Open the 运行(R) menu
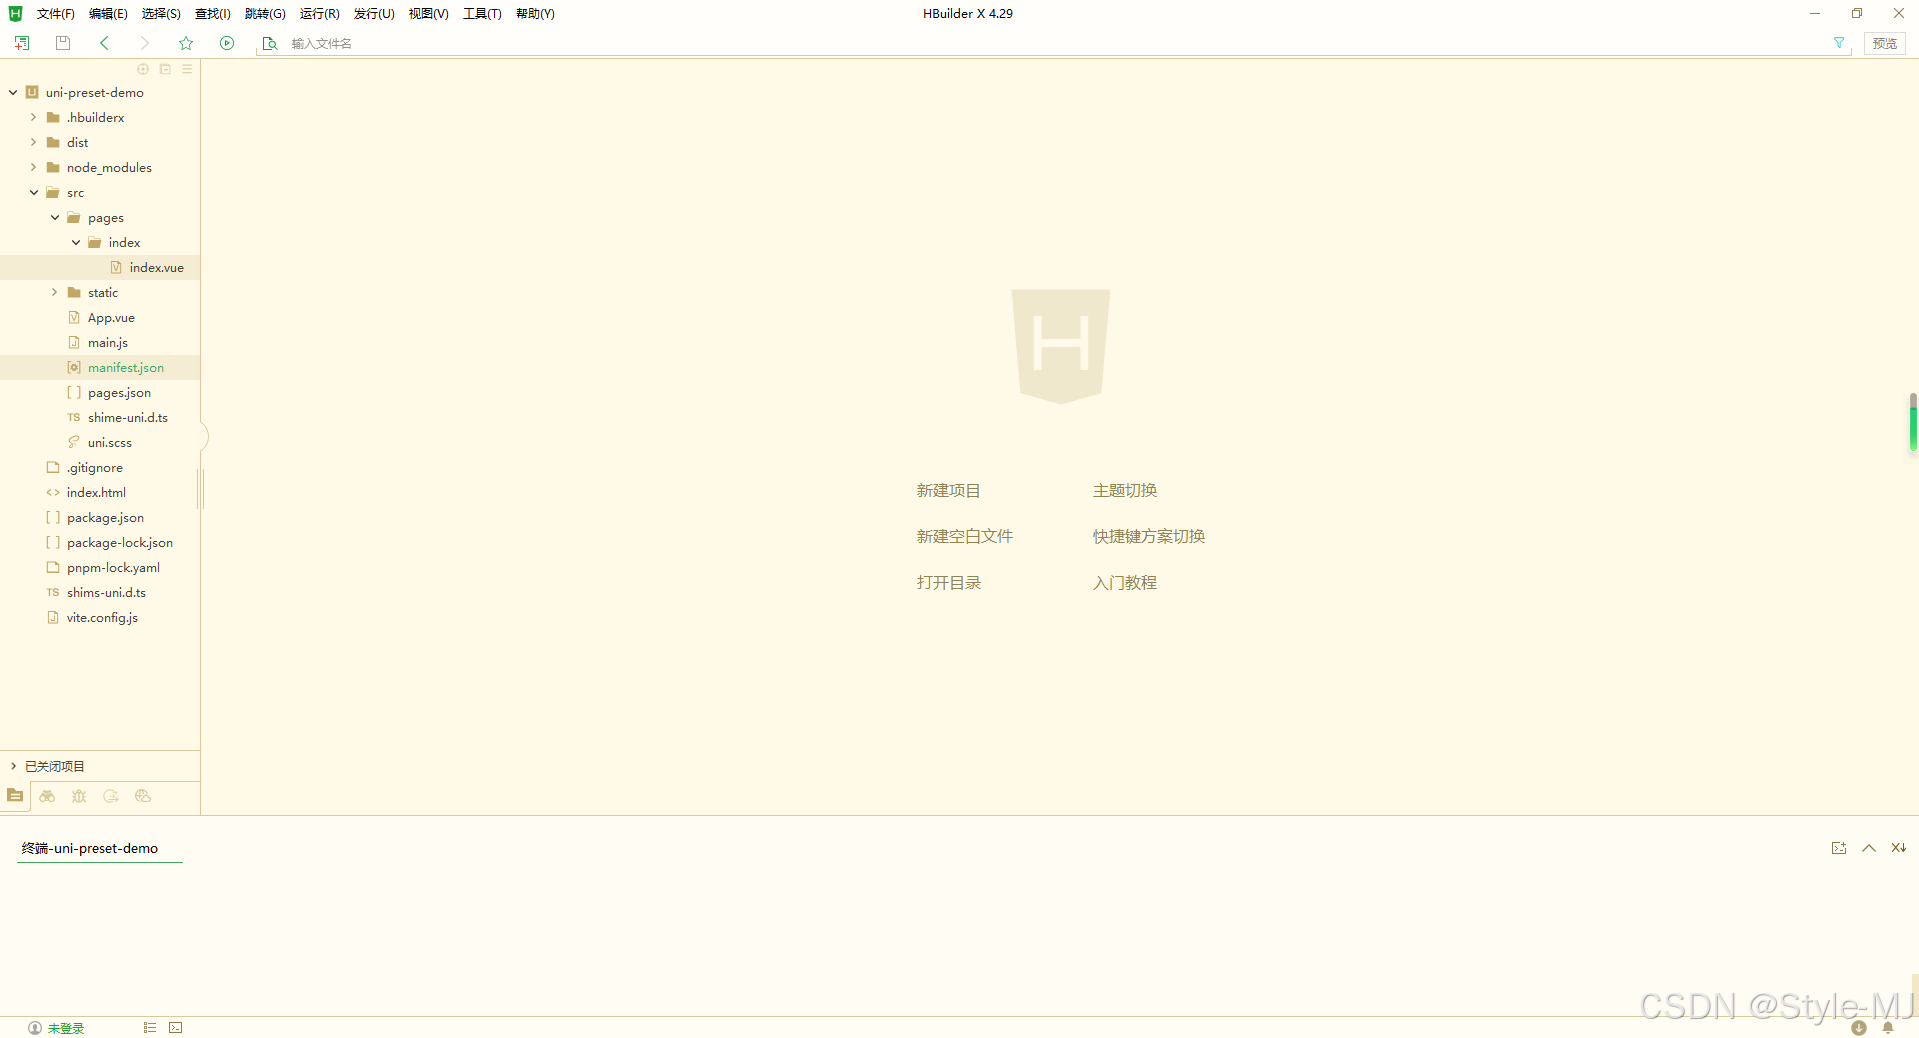The width and height of the screenshot is (1919, 1038). point(319,14)
